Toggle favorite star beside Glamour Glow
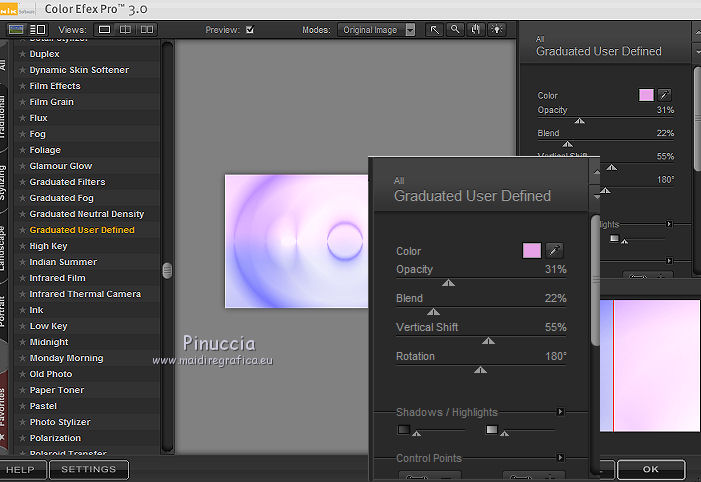Viewport: 701px width, 482px height. pyautogui.click(x=22, y=166)
